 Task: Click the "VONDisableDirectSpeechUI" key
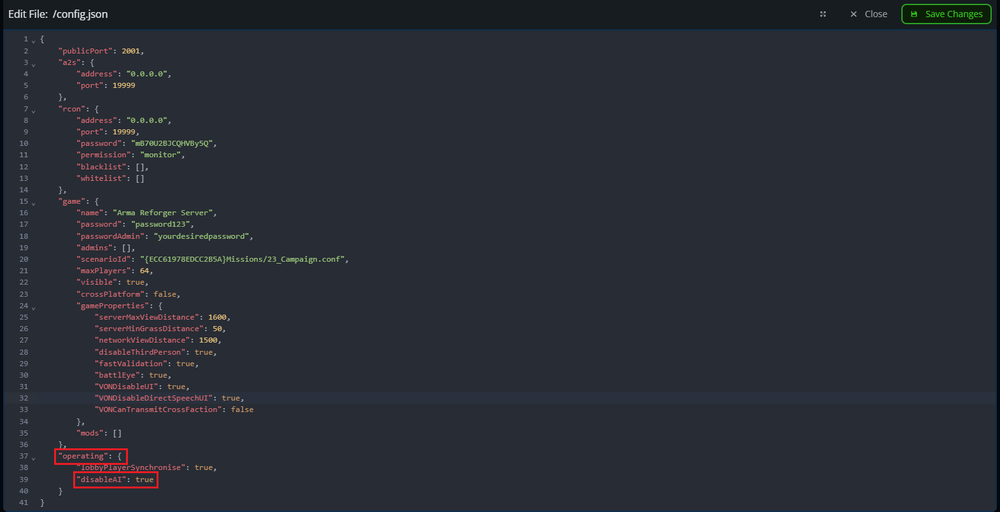(x=156, y=398)
